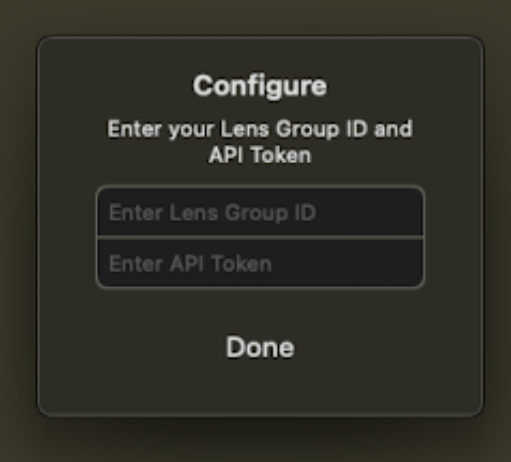Place cursor in Enter API Token box

point(260,263)
